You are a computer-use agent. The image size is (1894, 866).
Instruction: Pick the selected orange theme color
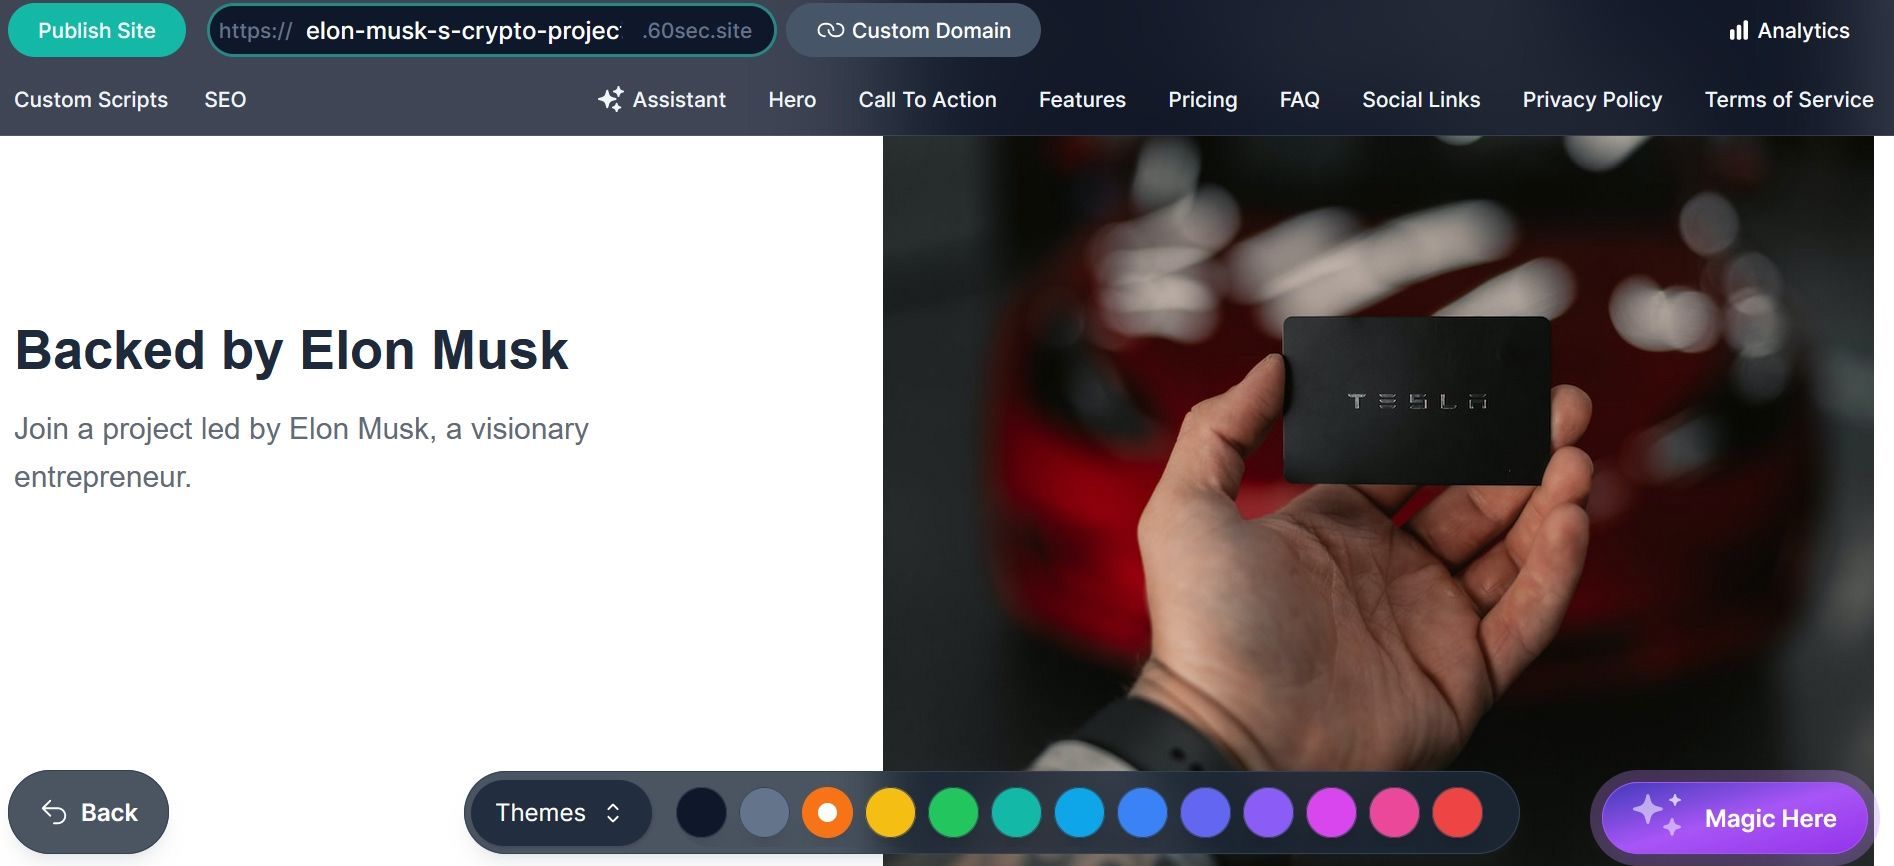(x=827, y=812)
